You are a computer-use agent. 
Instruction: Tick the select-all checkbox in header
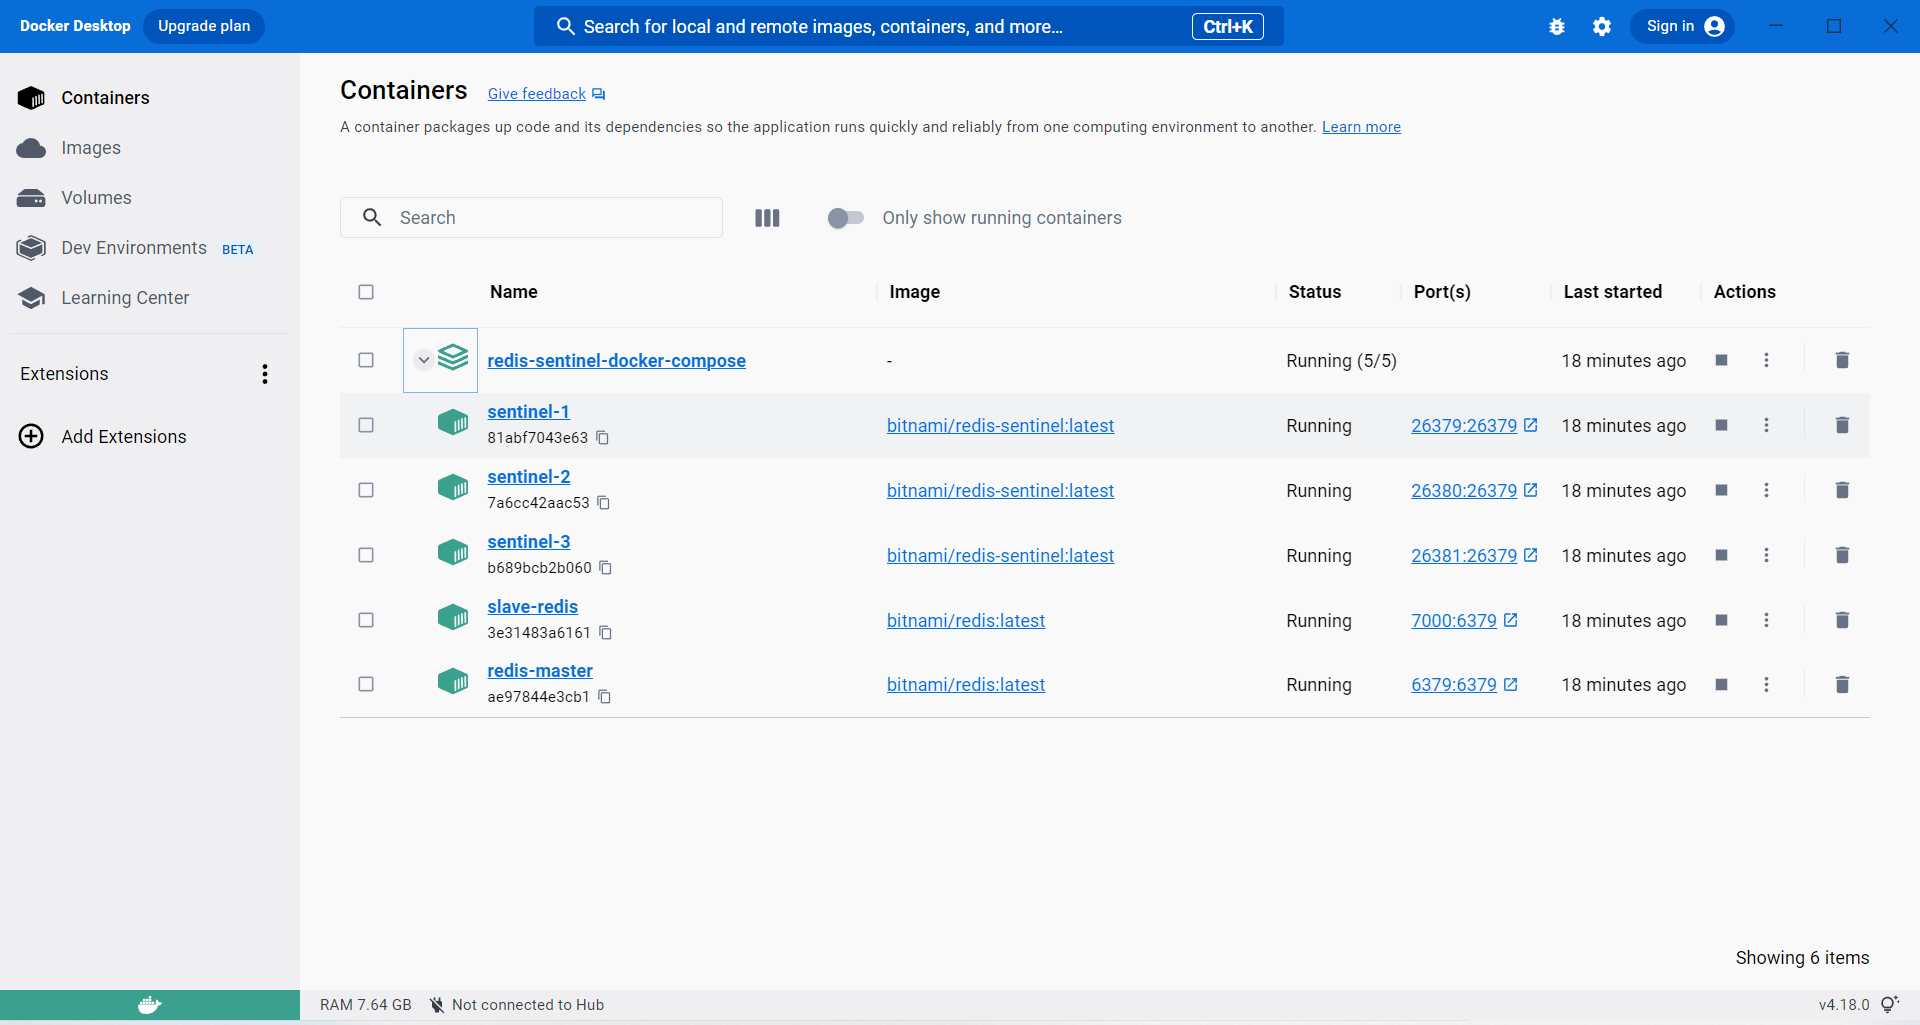(366, 292)
